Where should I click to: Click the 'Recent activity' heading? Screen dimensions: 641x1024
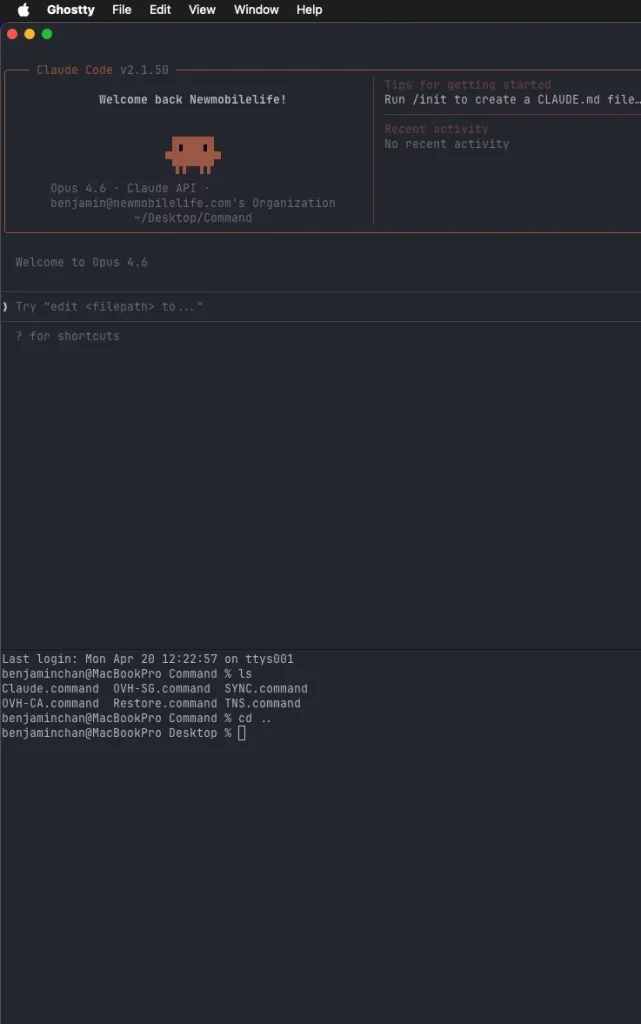[x=436, y=129]
